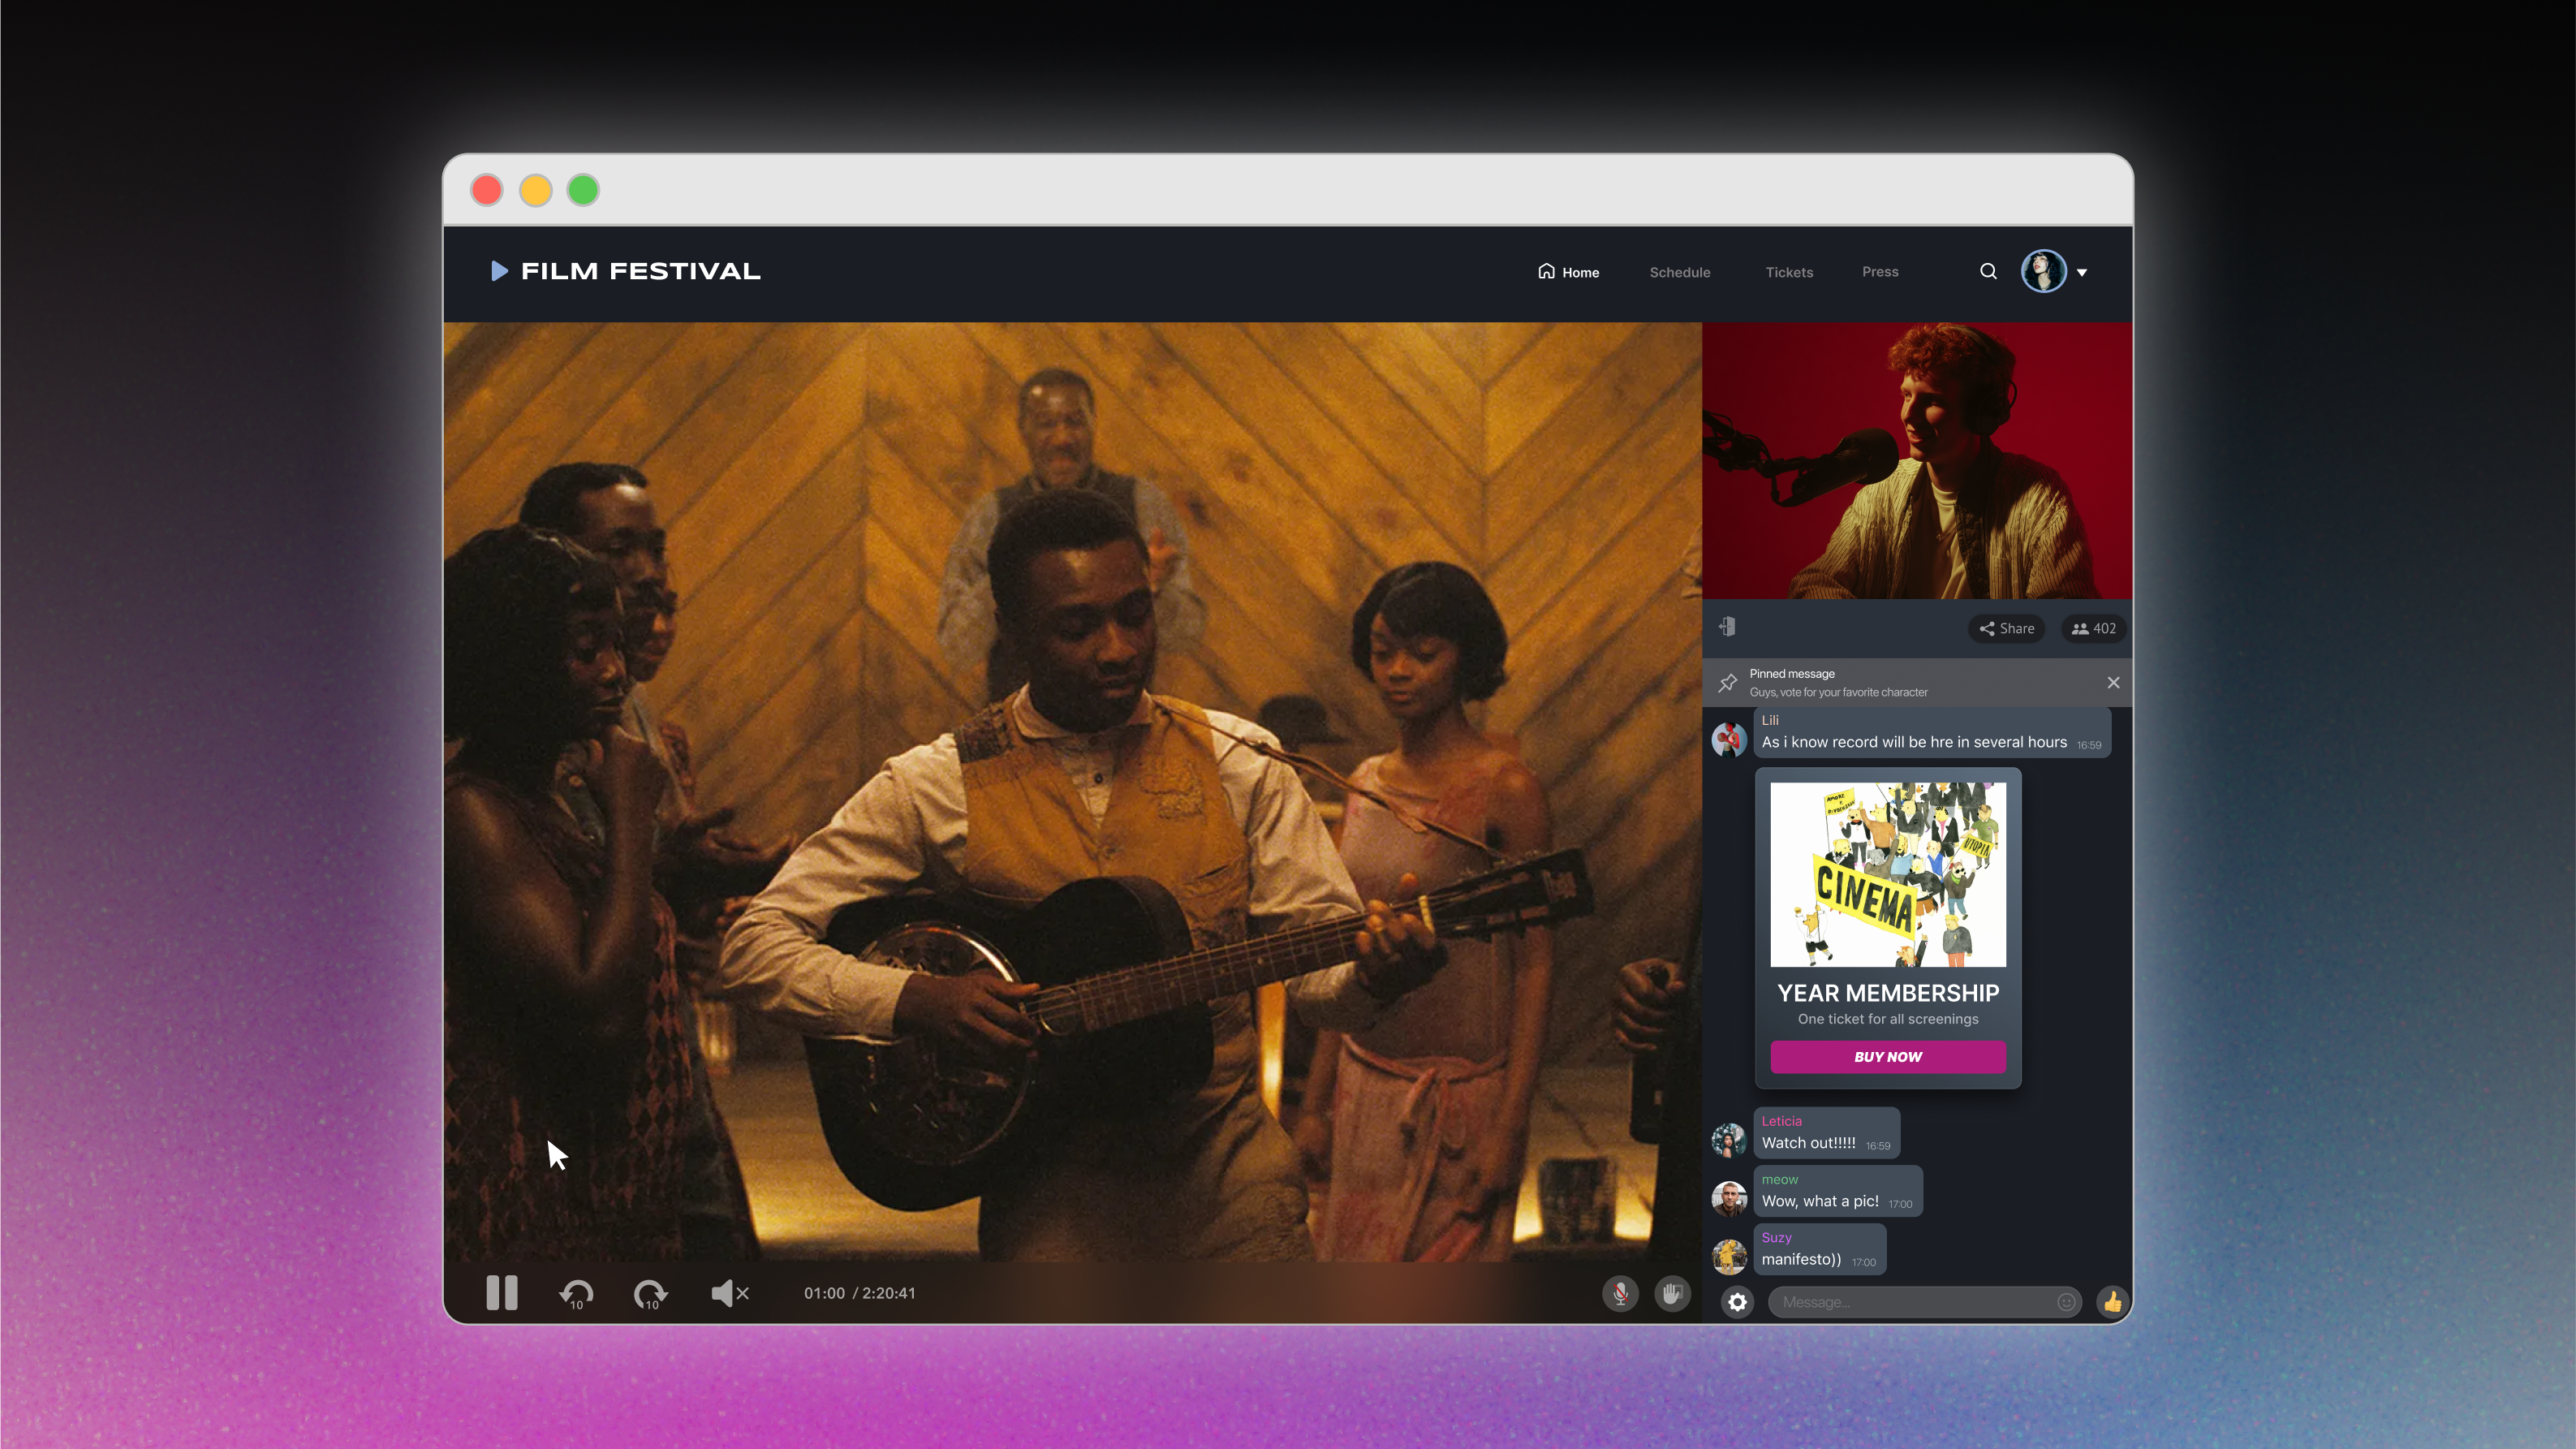The height and width of the screenshot is (1449, 2576).
Task: Click the Film Festival logo
Action: (626, 271)
